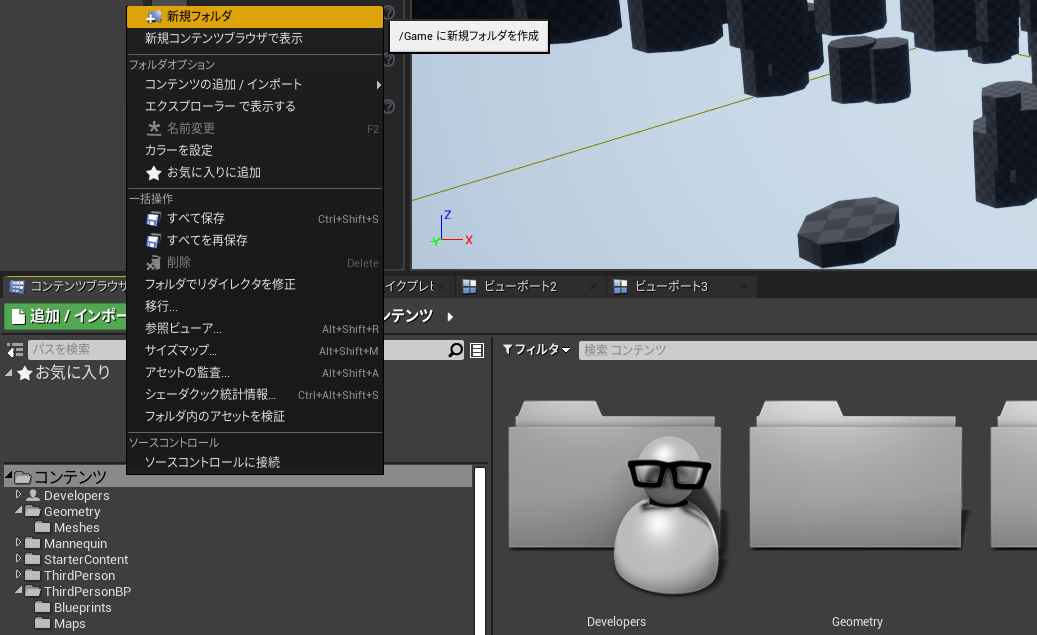Choose ソースコントロールに接続
Screen dimensions: 1037x635
point(255,462)
